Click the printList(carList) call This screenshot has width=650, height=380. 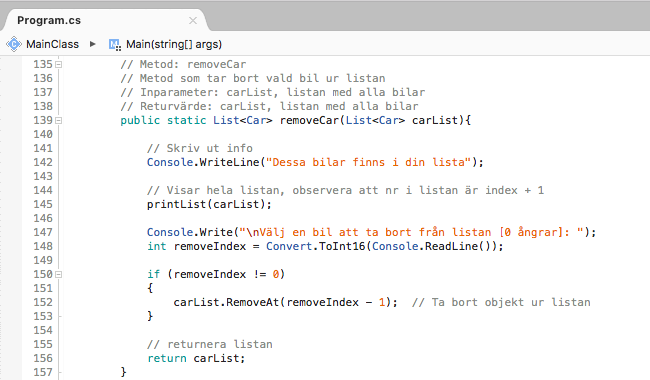tap(209, 204)
